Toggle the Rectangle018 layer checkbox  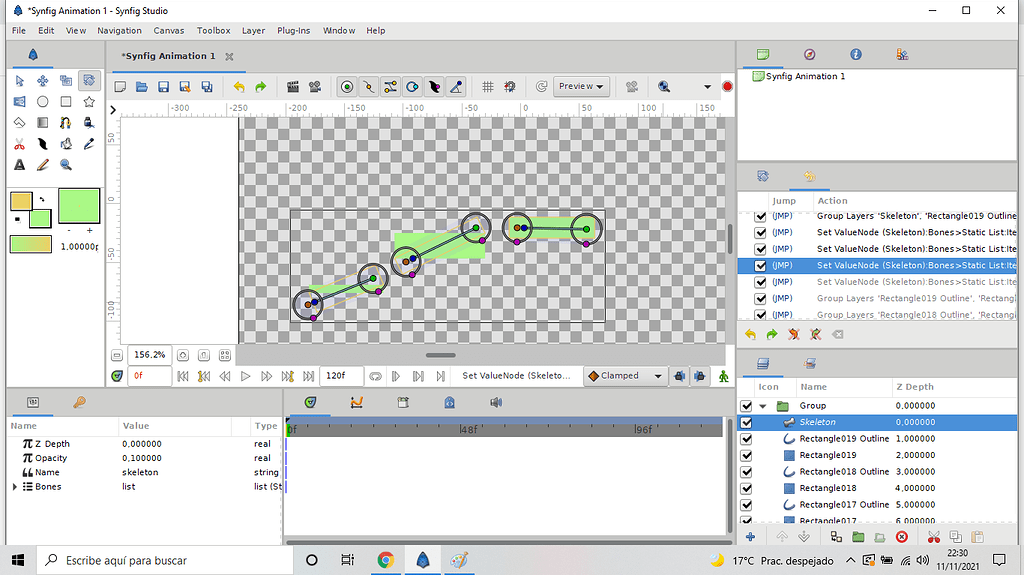click(745, 488)
